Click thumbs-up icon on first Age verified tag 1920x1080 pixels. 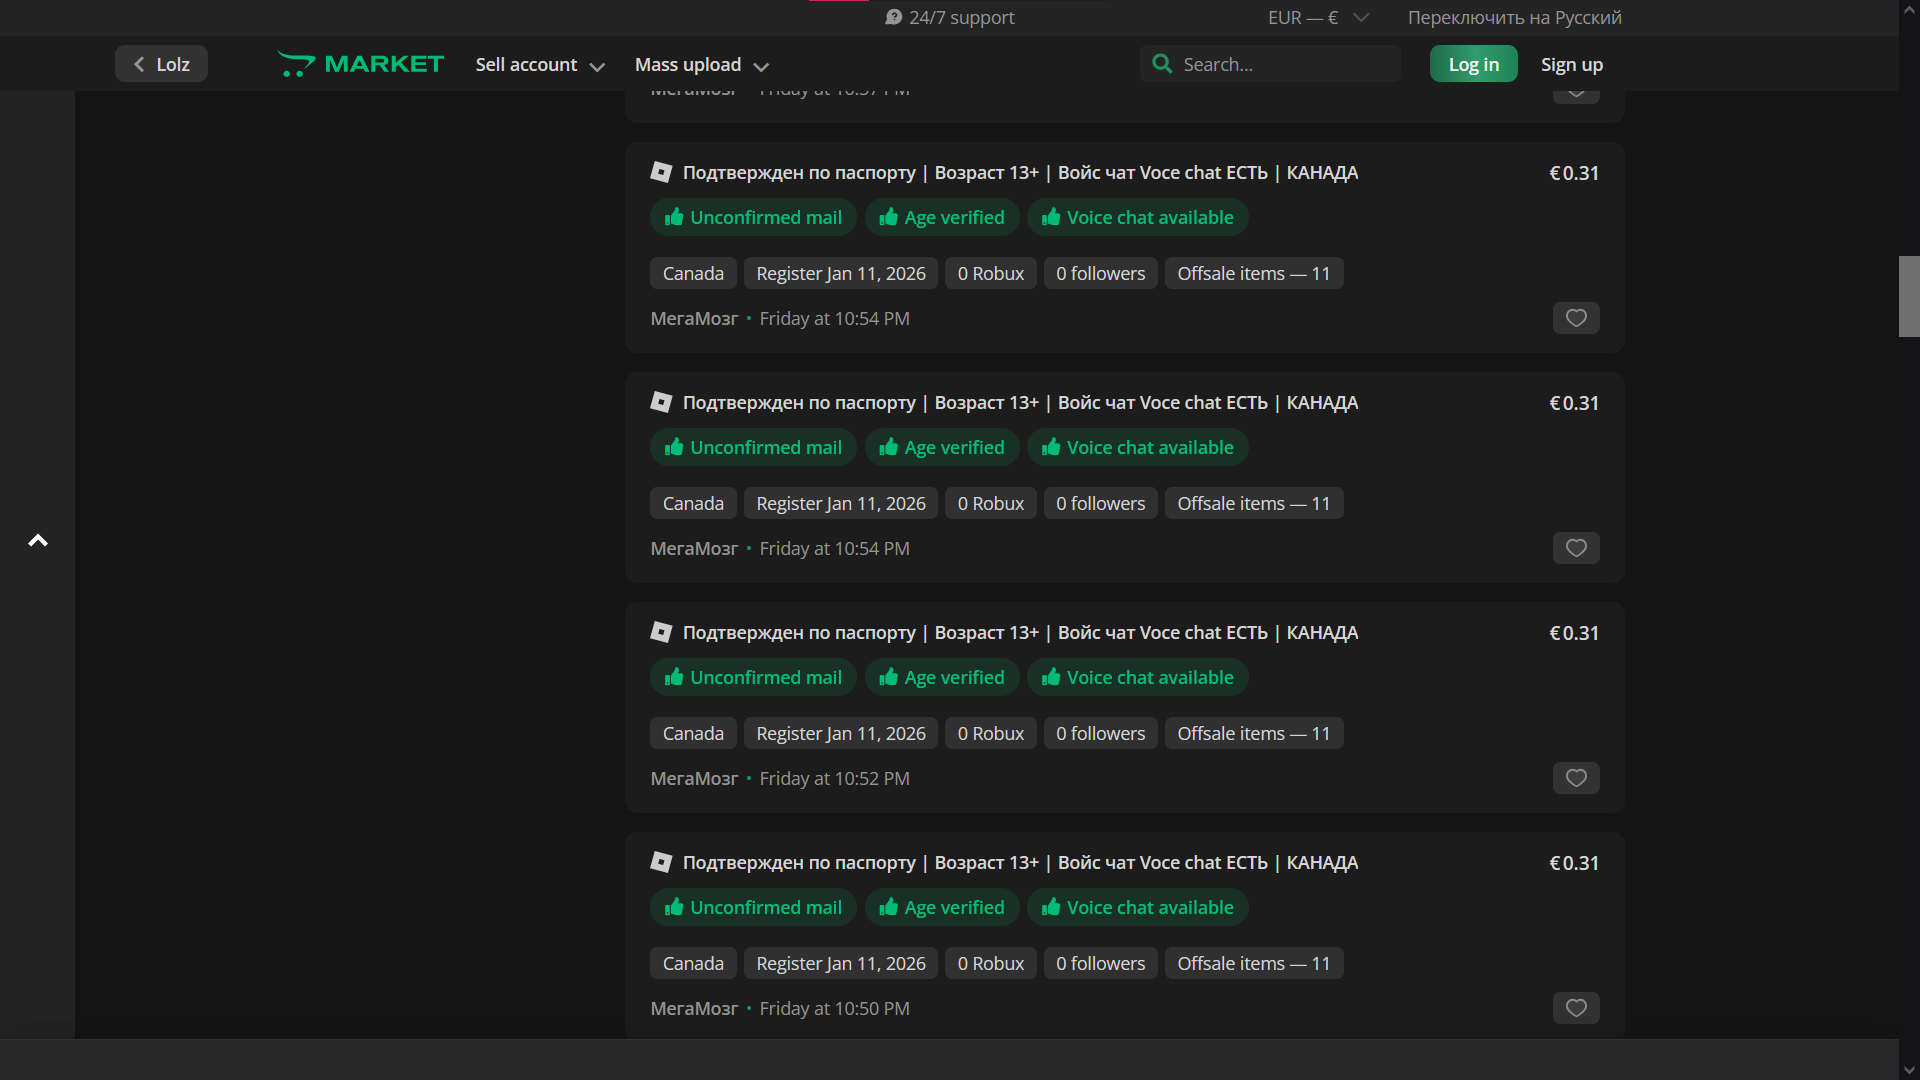[x=888, y=217]
